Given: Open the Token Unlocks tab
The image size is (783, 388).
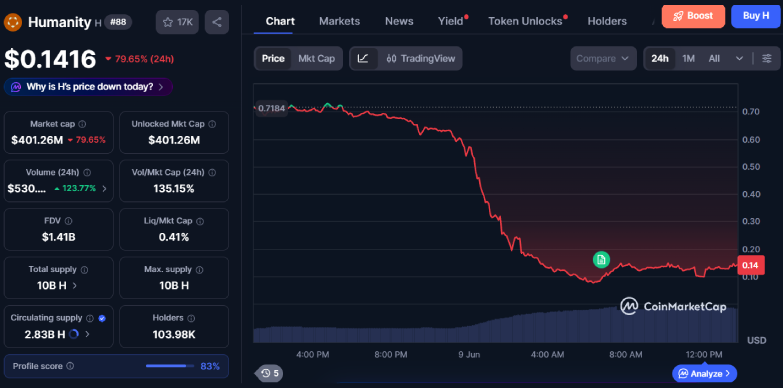Looking at the screenshot, I should coord(525,21).
